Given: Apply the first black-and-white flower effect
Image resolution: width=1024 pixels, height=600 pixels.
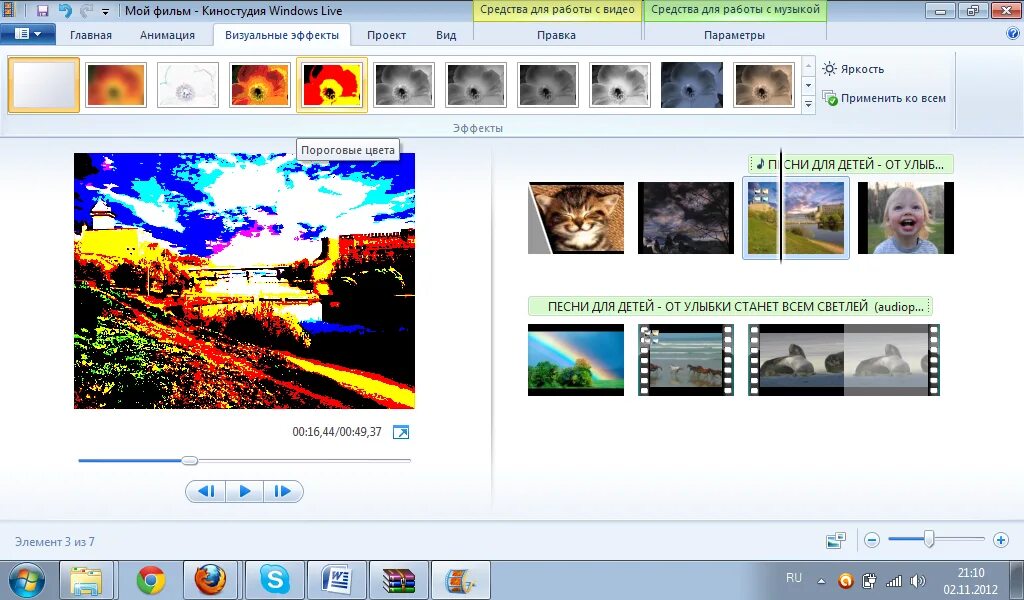Looking at the screenshot, I should point(404,85).
